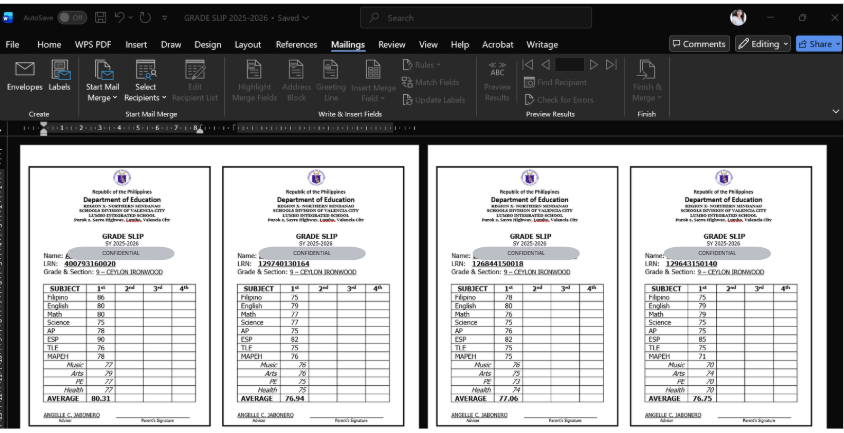Screen dimensions: 844x433
Task: Click the Save icon in title bar
Action: click(100, 18)
